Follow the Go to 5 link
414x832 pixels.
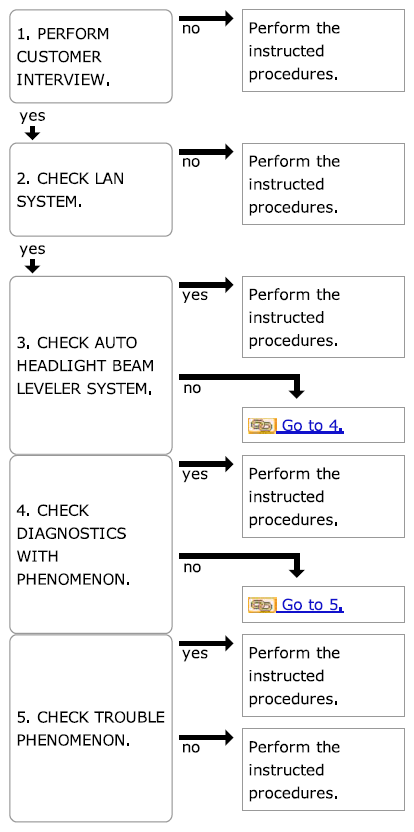[313, 605]
